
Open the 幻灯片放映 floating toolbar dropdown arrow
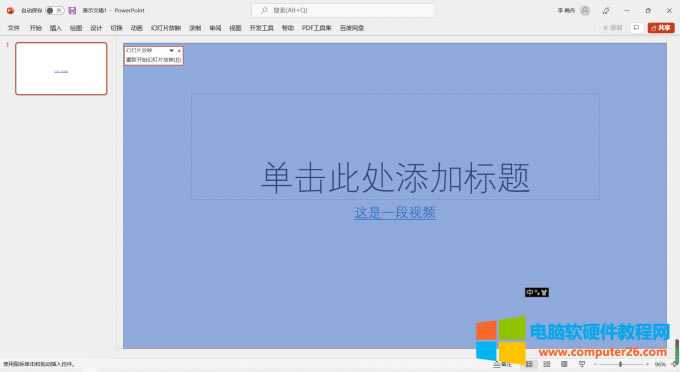click(171, 51)
